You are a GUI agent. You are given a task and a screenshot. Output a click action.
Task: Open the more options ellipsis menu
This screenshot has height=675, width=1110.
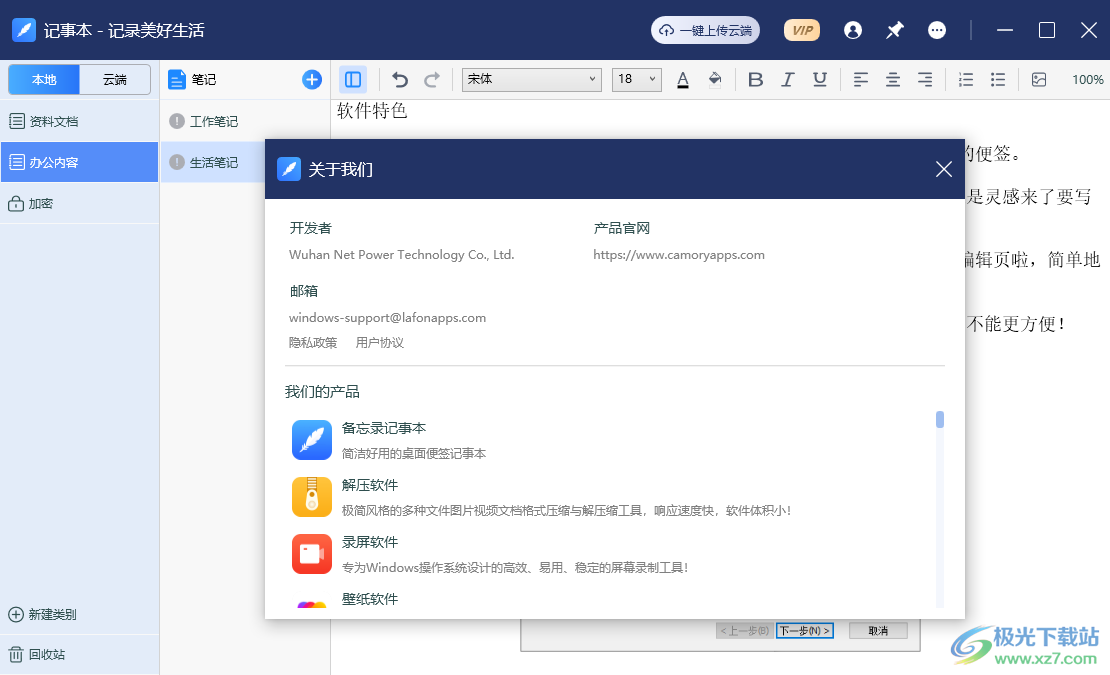tap(937, 30)
